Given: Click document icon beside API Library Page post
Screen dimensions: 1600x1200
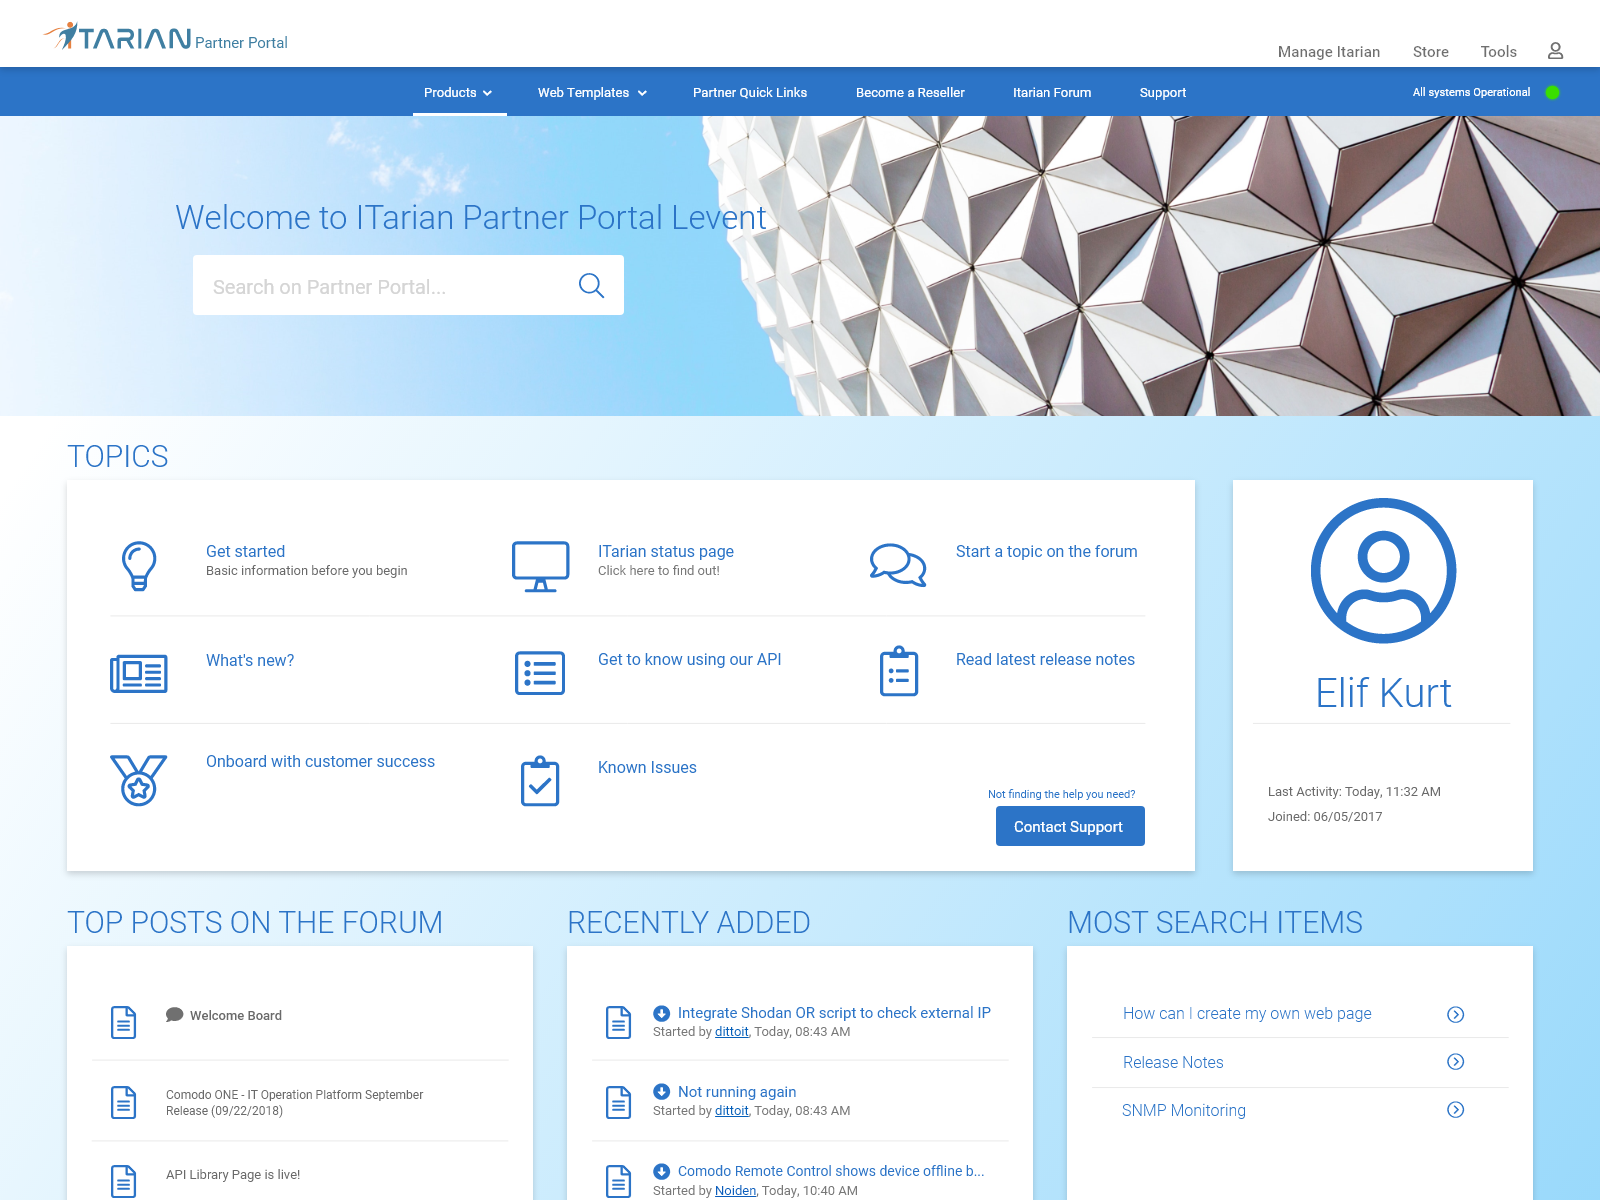Looking at the screenshot, I should tap(123, 1181).
